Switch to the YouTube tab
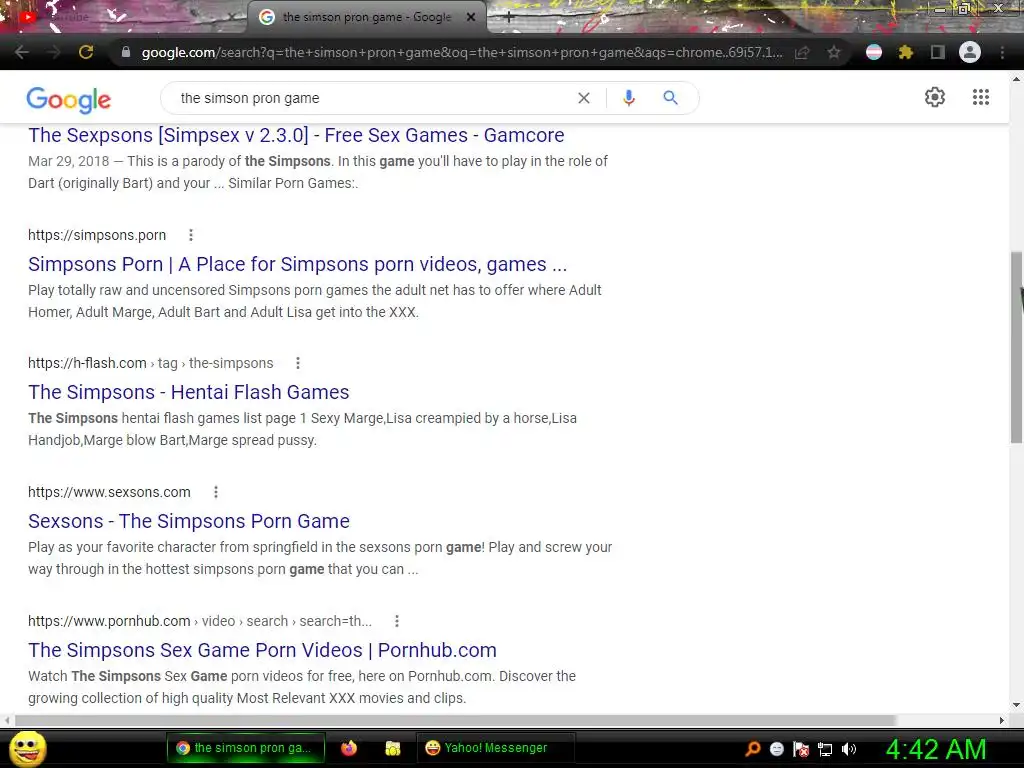 (124, 17)
